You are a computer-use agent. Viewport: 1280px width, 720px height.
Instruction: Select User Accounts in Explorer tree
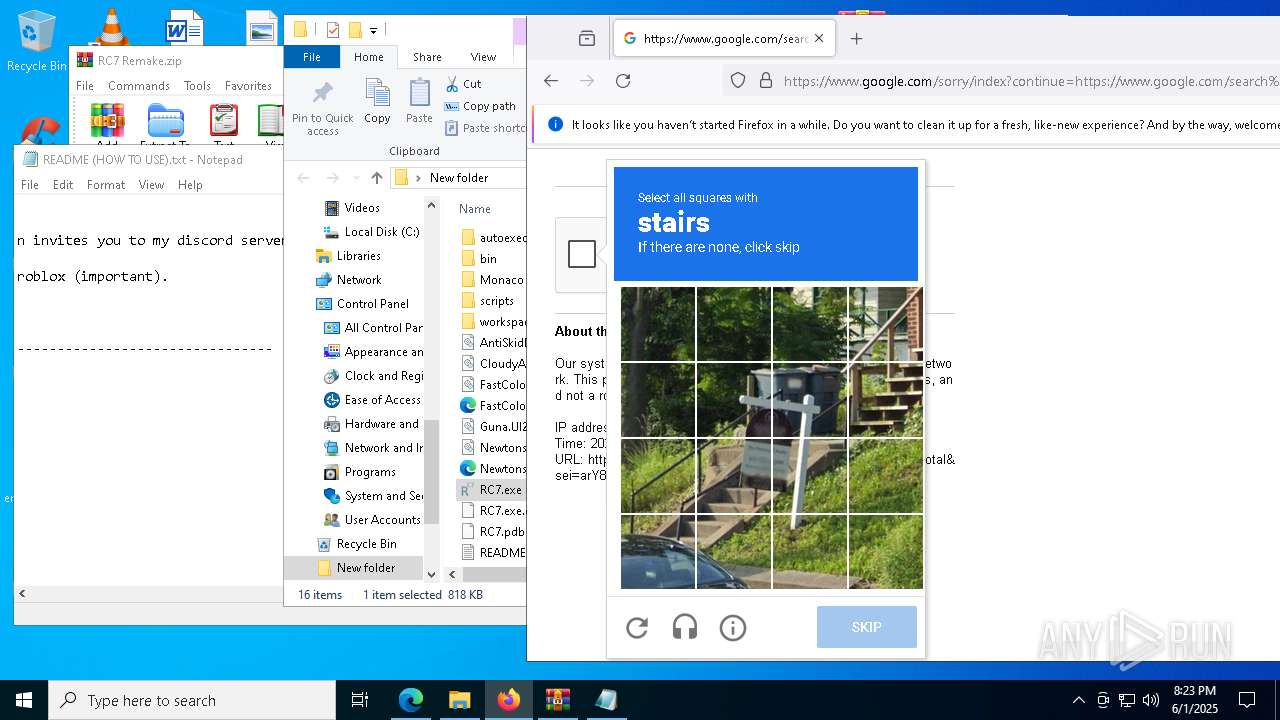[382, 520]
